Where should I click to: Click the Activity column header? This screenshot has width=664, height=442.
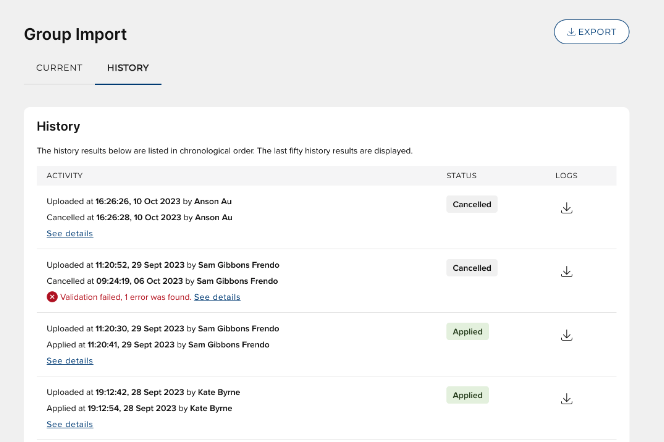[64, 175]
